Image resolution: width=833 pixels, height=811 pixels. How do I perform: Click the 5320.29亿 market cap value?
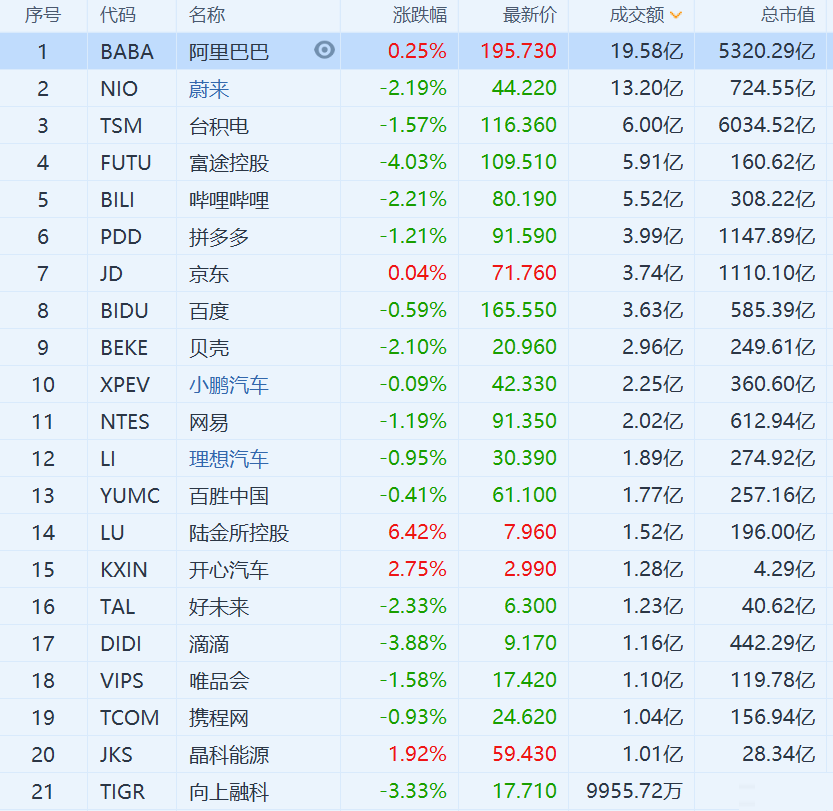coord(767,50)
